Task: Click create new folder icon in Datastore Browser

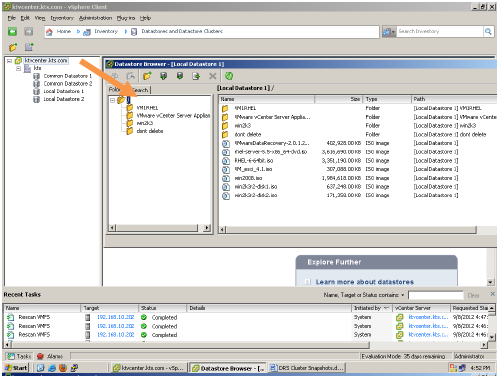Action: (x=147, y=76)
